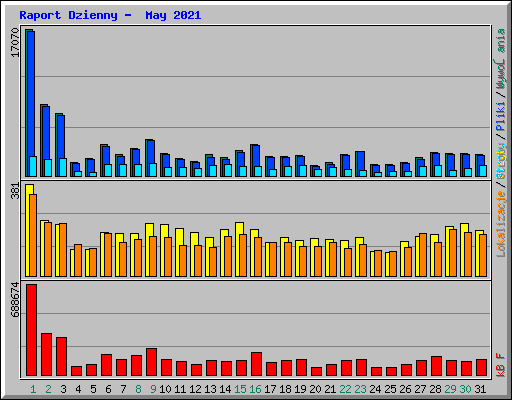Select day label 22 on the axis
Screen dimensions: 512x400
(345, 389)
